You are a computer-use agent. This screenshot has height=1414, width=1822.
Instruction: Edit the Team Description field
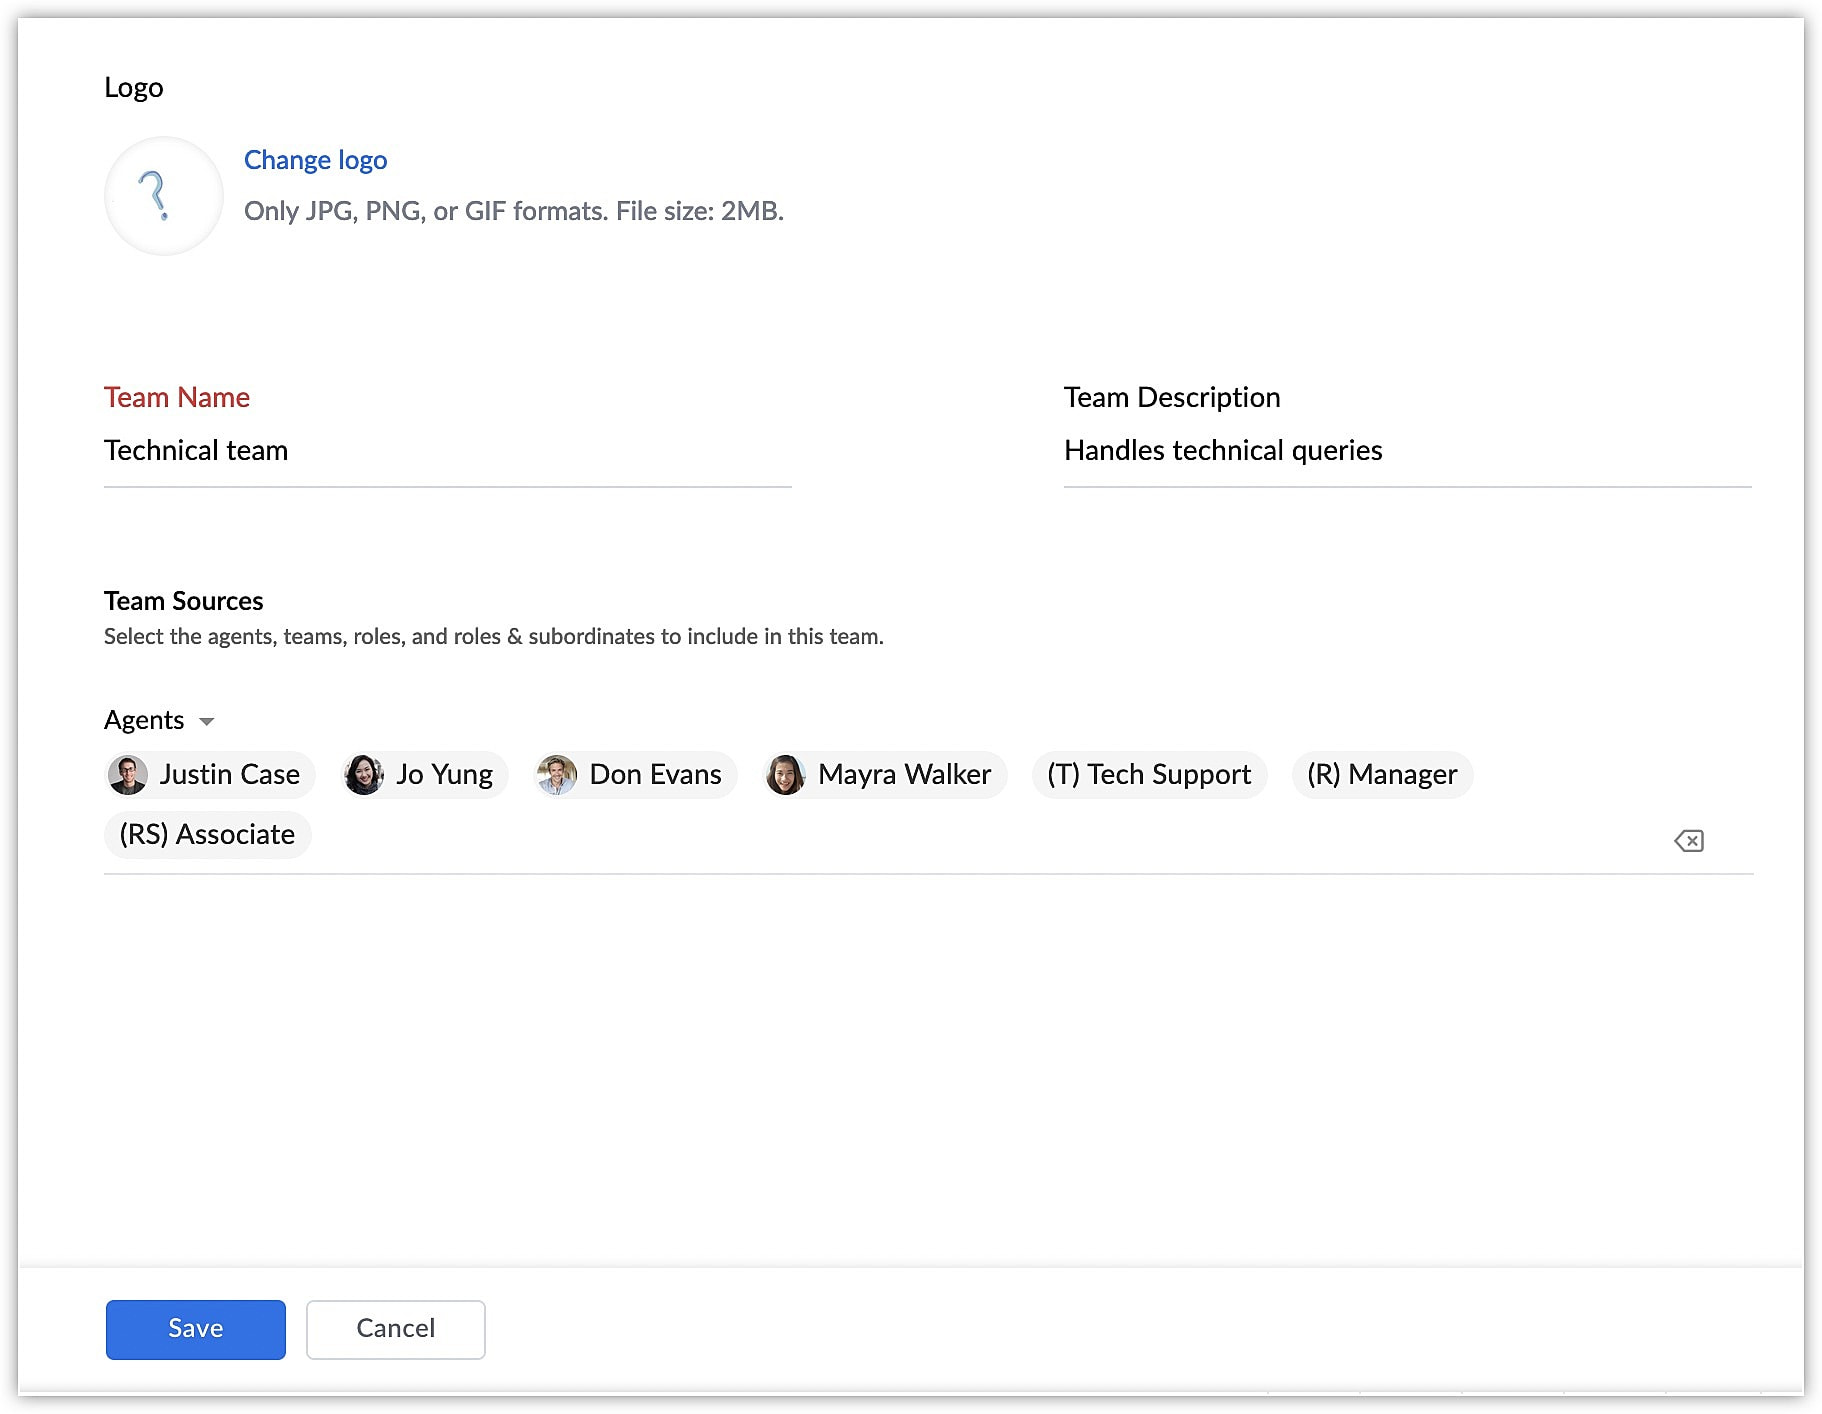[x=1407, y=451]
